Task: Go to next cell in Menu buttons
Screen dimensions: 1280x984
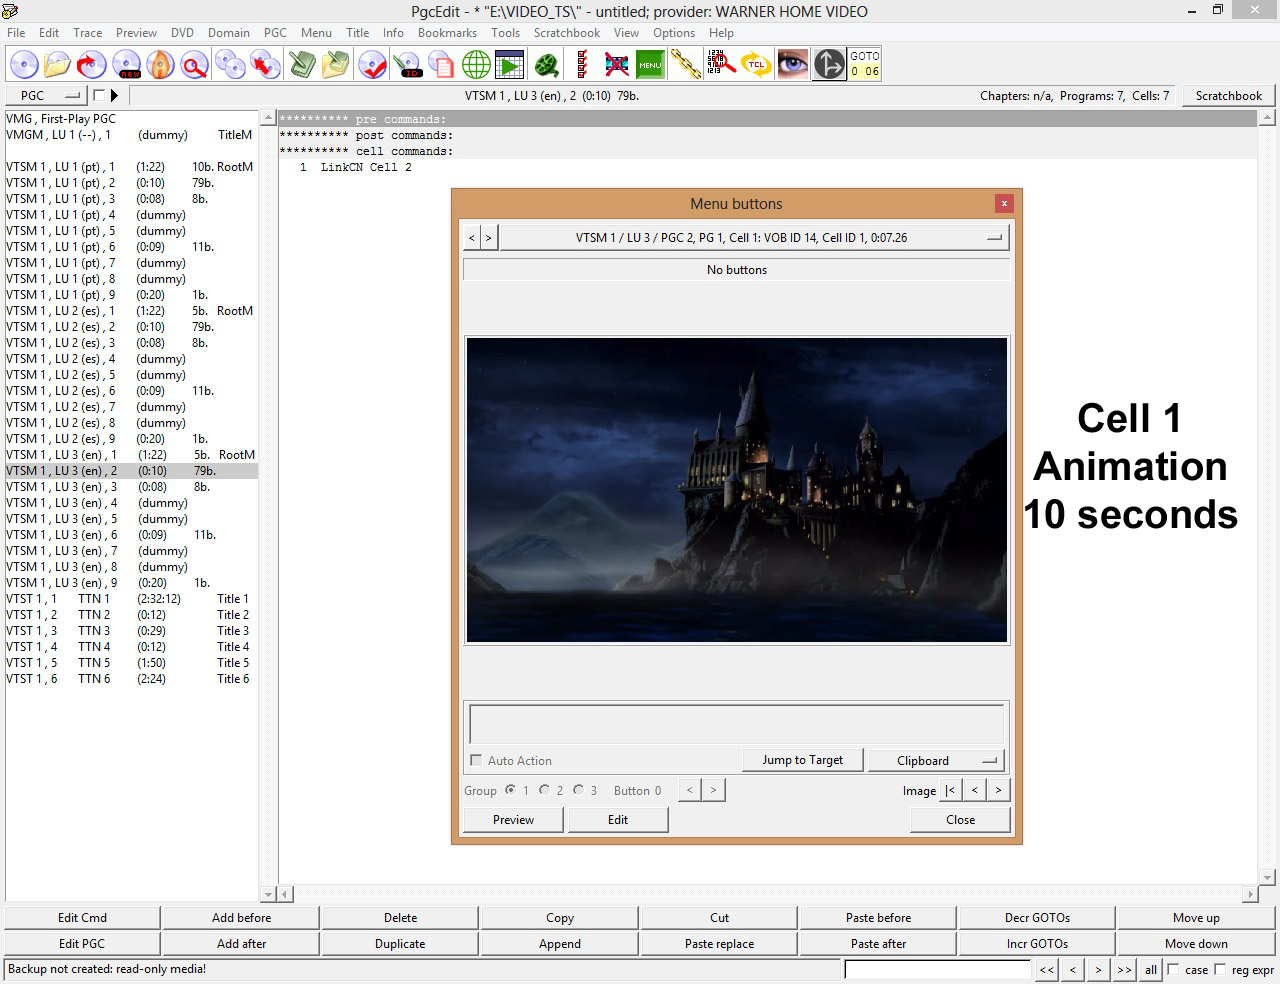Action: [488, 238]
